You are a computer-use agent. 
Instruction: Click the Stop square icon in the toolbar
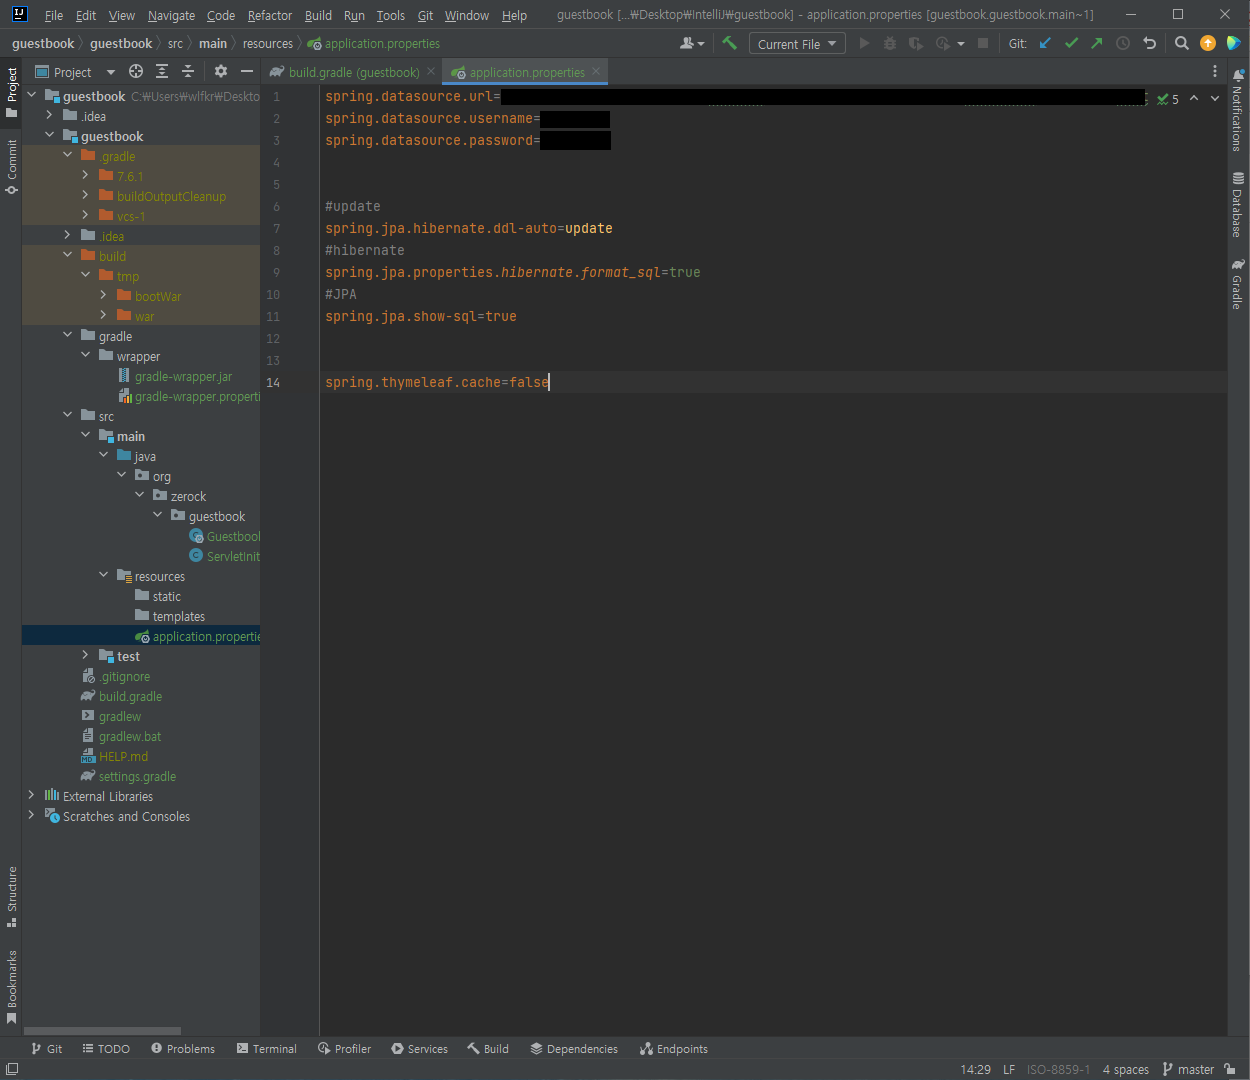(x=983, y=43)
